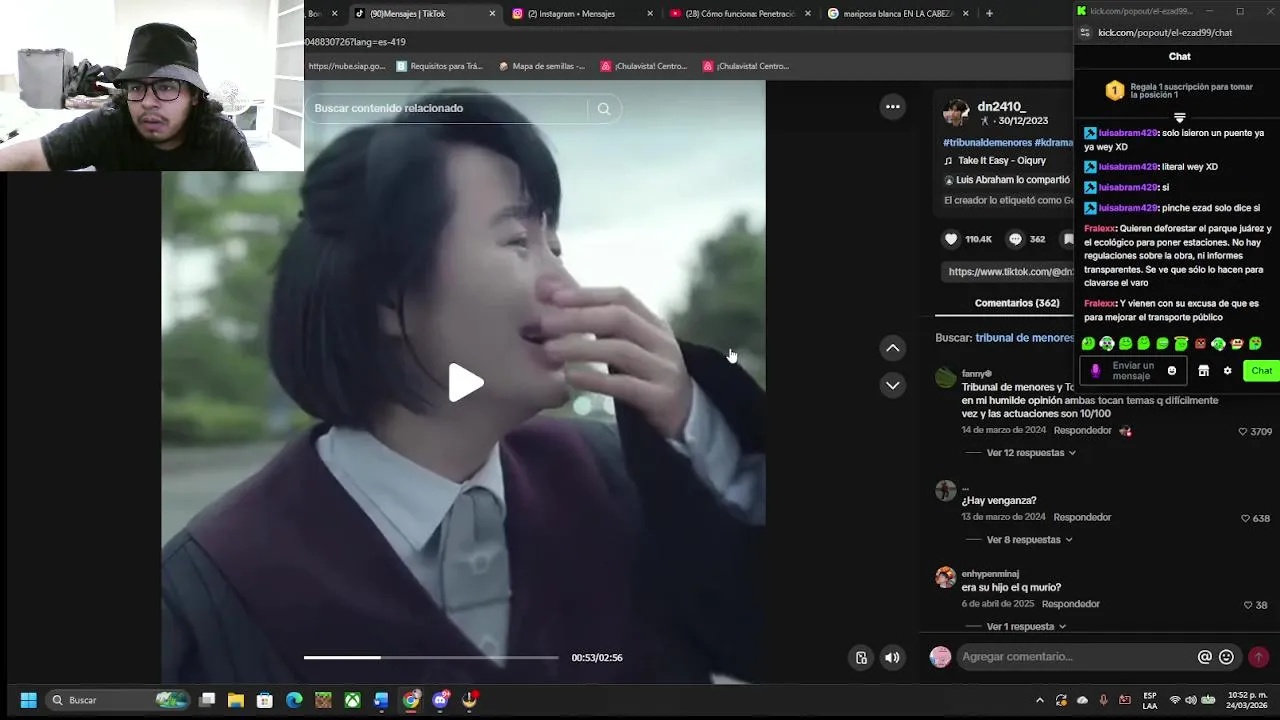1280x720 pixels.
Task: Open the Take It Easy - Oiqury sound
Action: point(1001,161)
